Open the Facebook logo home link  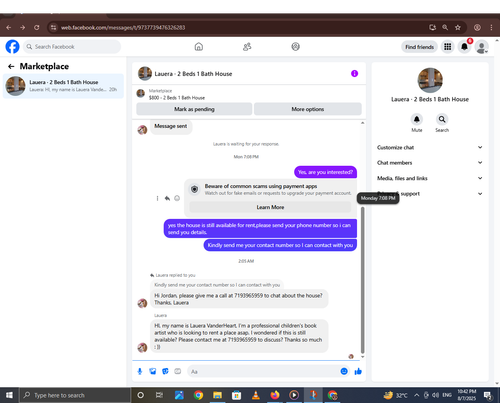[12, 47]
